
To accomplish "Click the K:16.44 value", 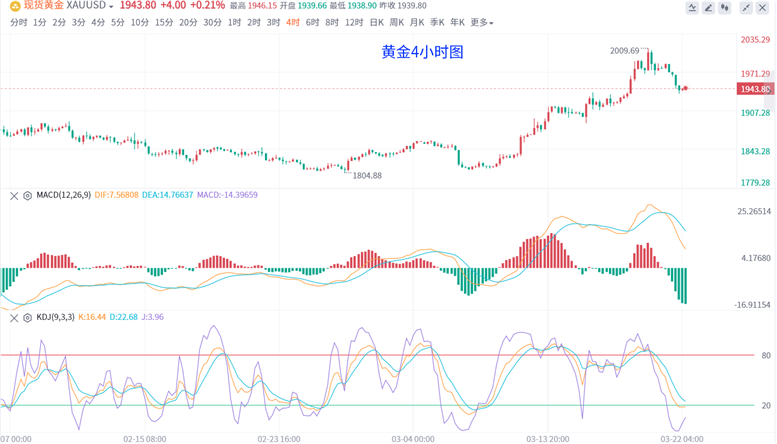I will (92, 317).
